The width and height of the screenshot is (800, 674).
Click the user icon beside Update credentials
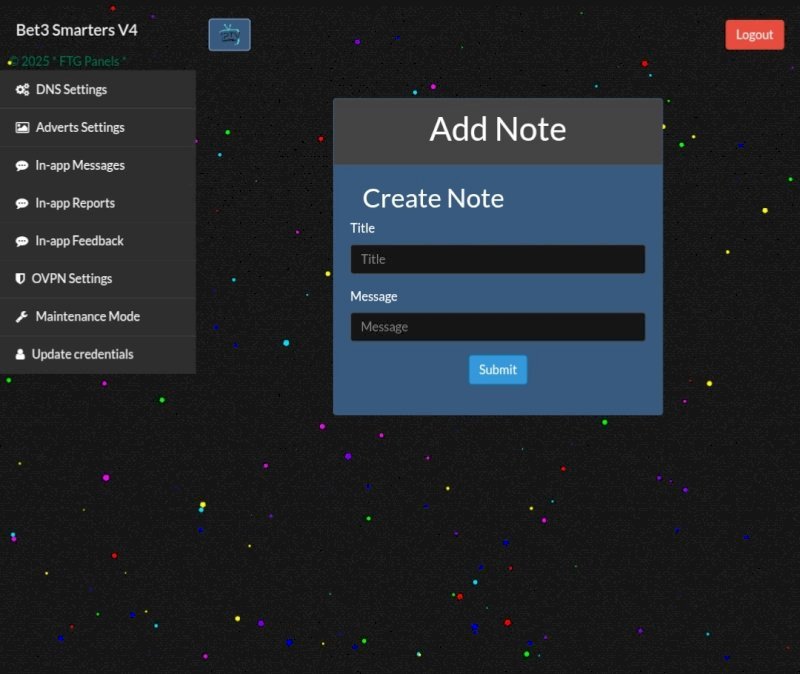20,354
